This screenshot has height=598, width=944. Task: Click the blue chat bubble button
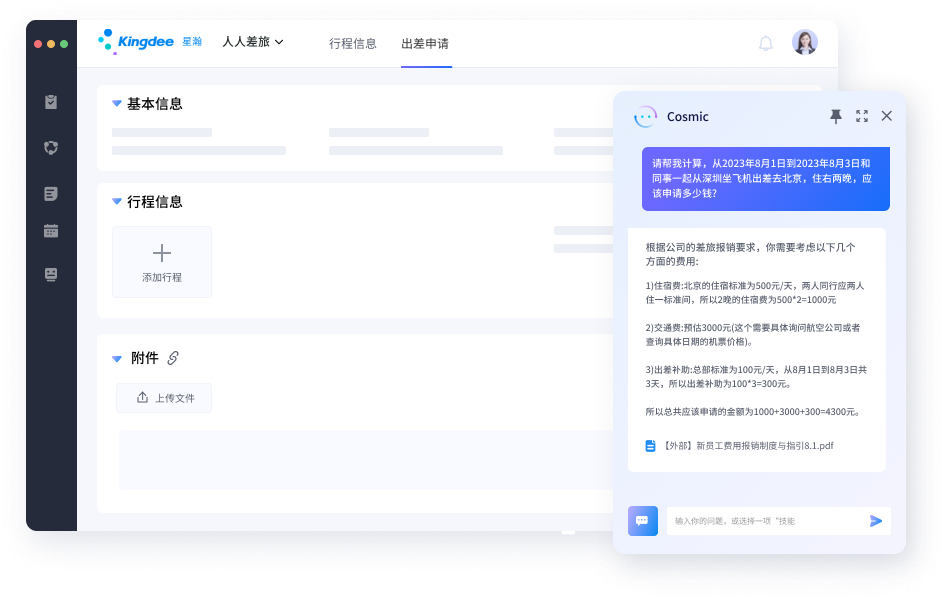642,521
